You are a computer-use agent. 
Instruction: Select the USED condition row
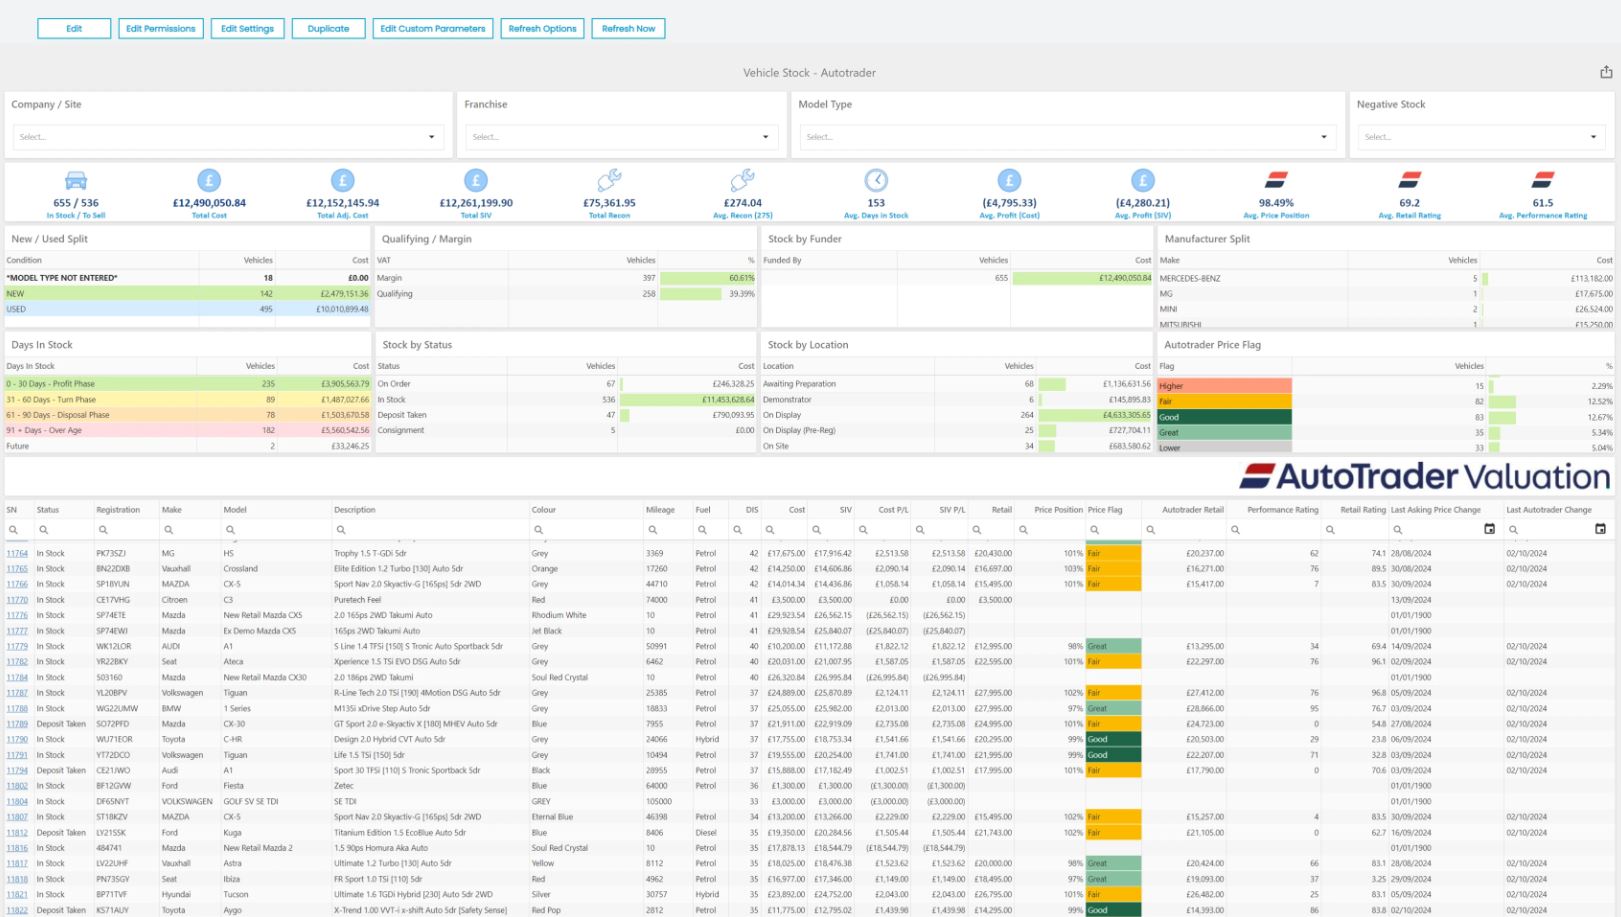coord(188,309)
